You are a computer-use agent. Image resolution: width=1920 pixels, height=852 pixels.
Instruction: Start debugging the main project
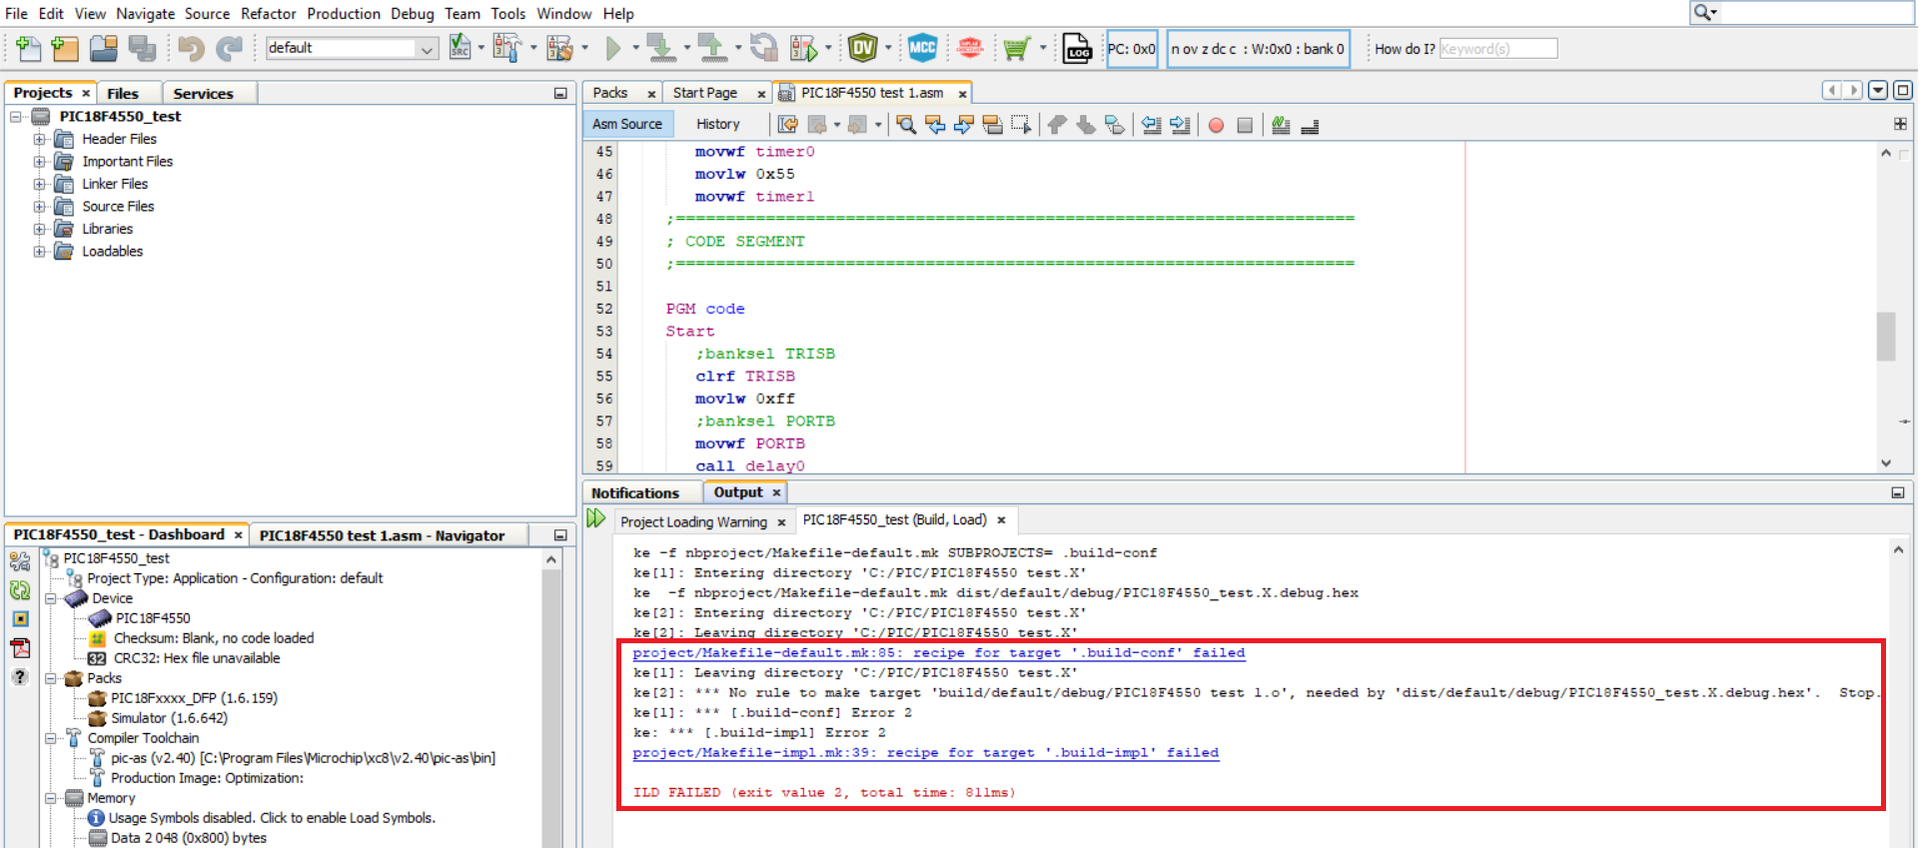coord(803,47)
